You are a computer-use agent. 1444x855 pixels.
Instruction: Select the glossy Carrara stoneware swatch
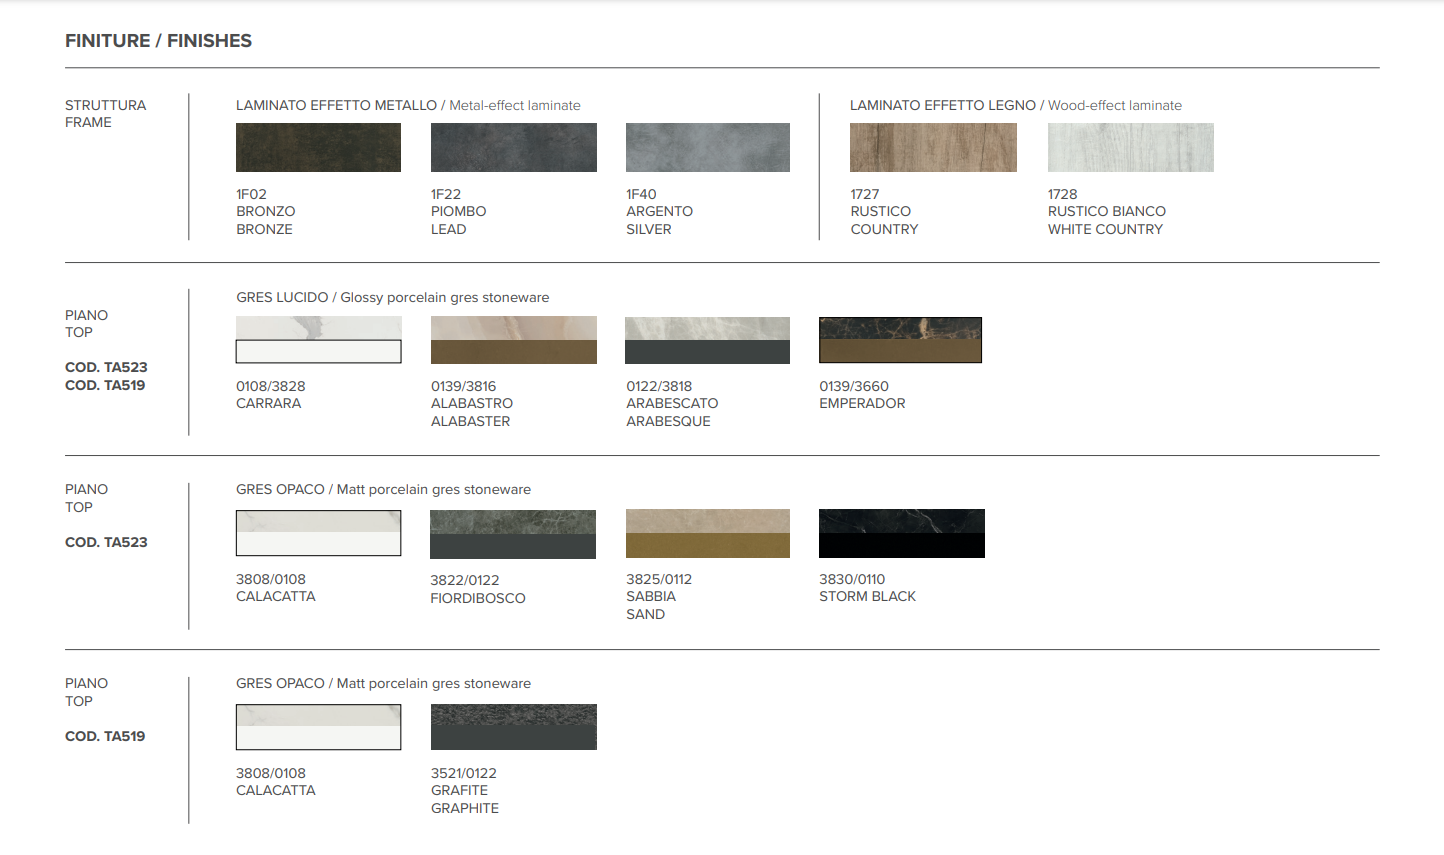point(318,340)
